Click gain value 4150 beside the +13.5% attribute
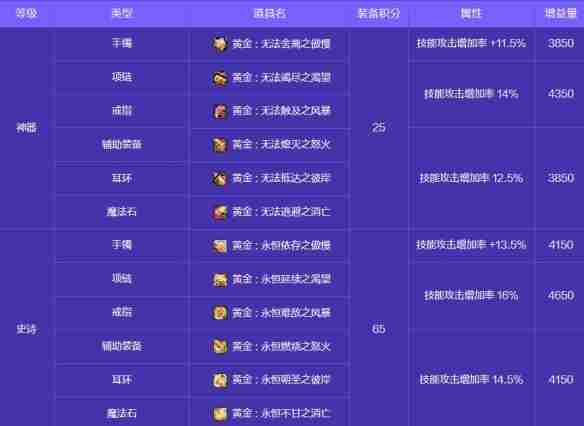 coord(561,245)
